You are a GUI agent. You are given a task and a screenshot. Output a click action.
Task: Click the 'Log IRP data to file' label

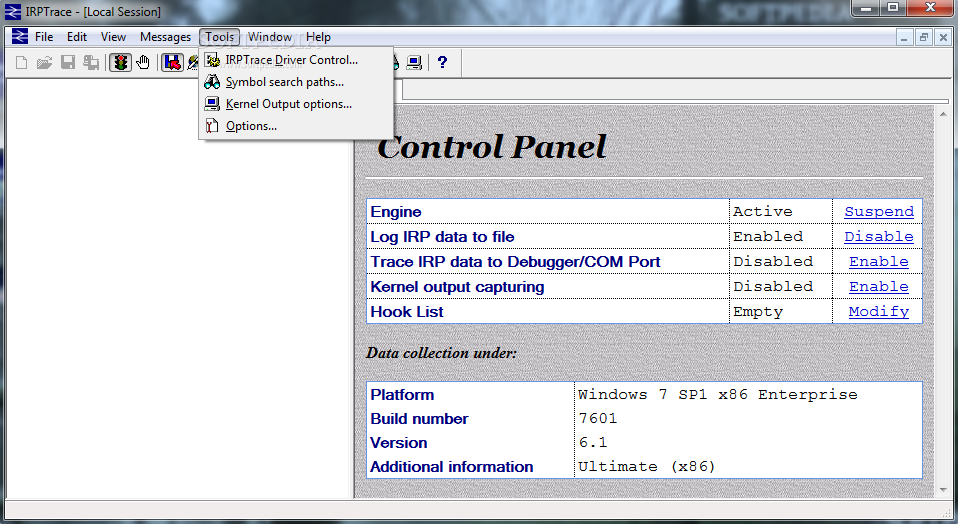442,237
